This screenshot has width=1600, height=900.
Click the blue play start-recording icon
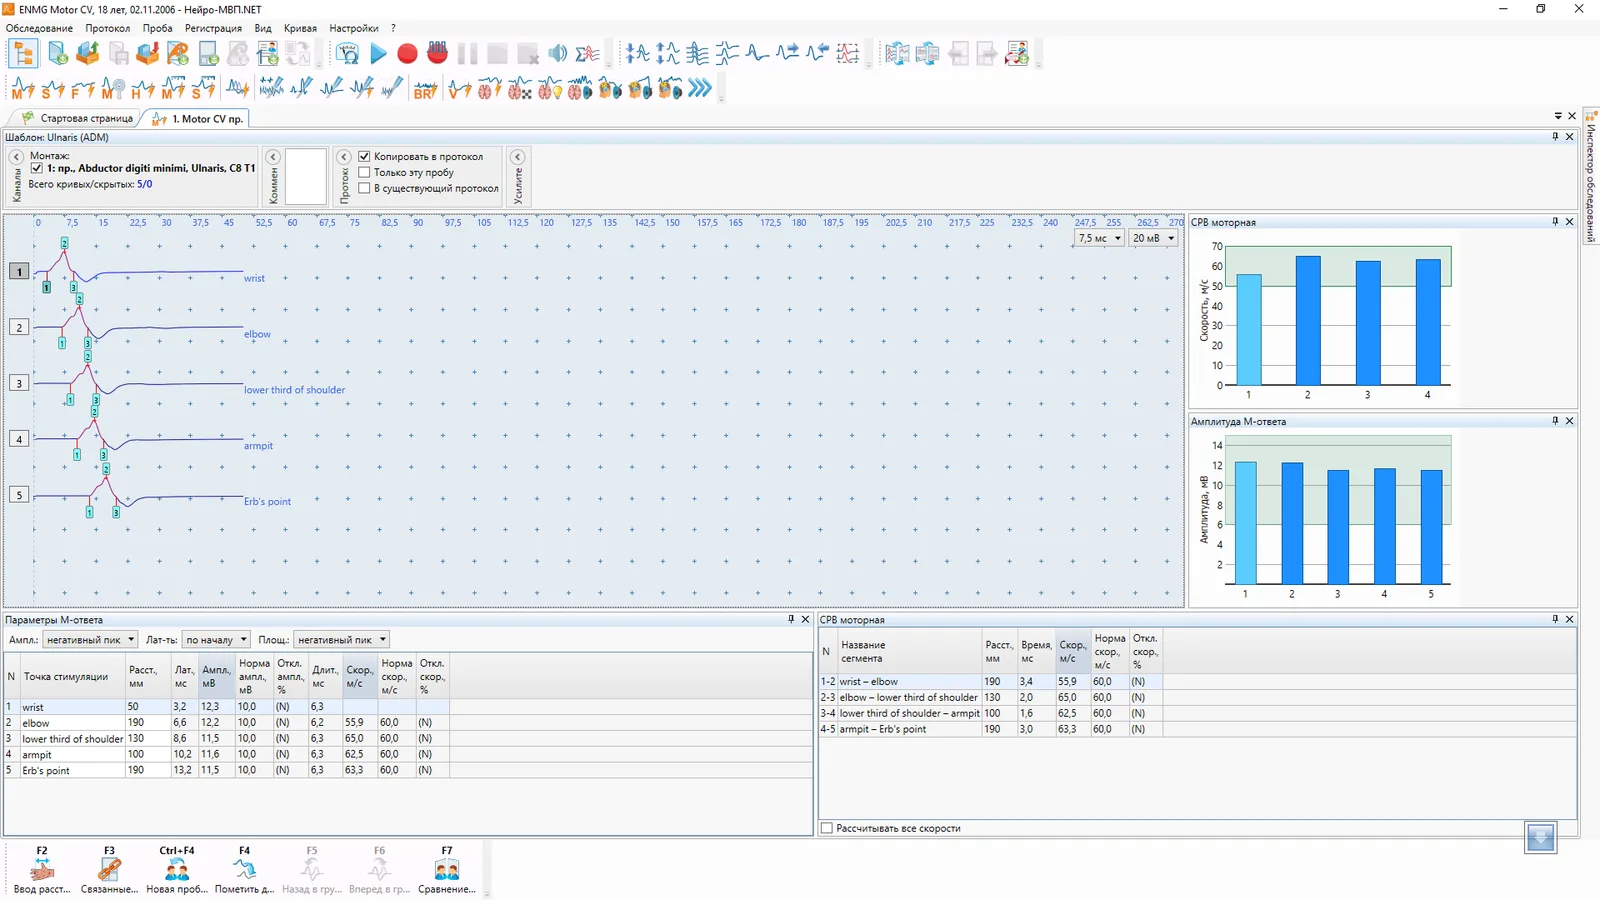(378, 54)
